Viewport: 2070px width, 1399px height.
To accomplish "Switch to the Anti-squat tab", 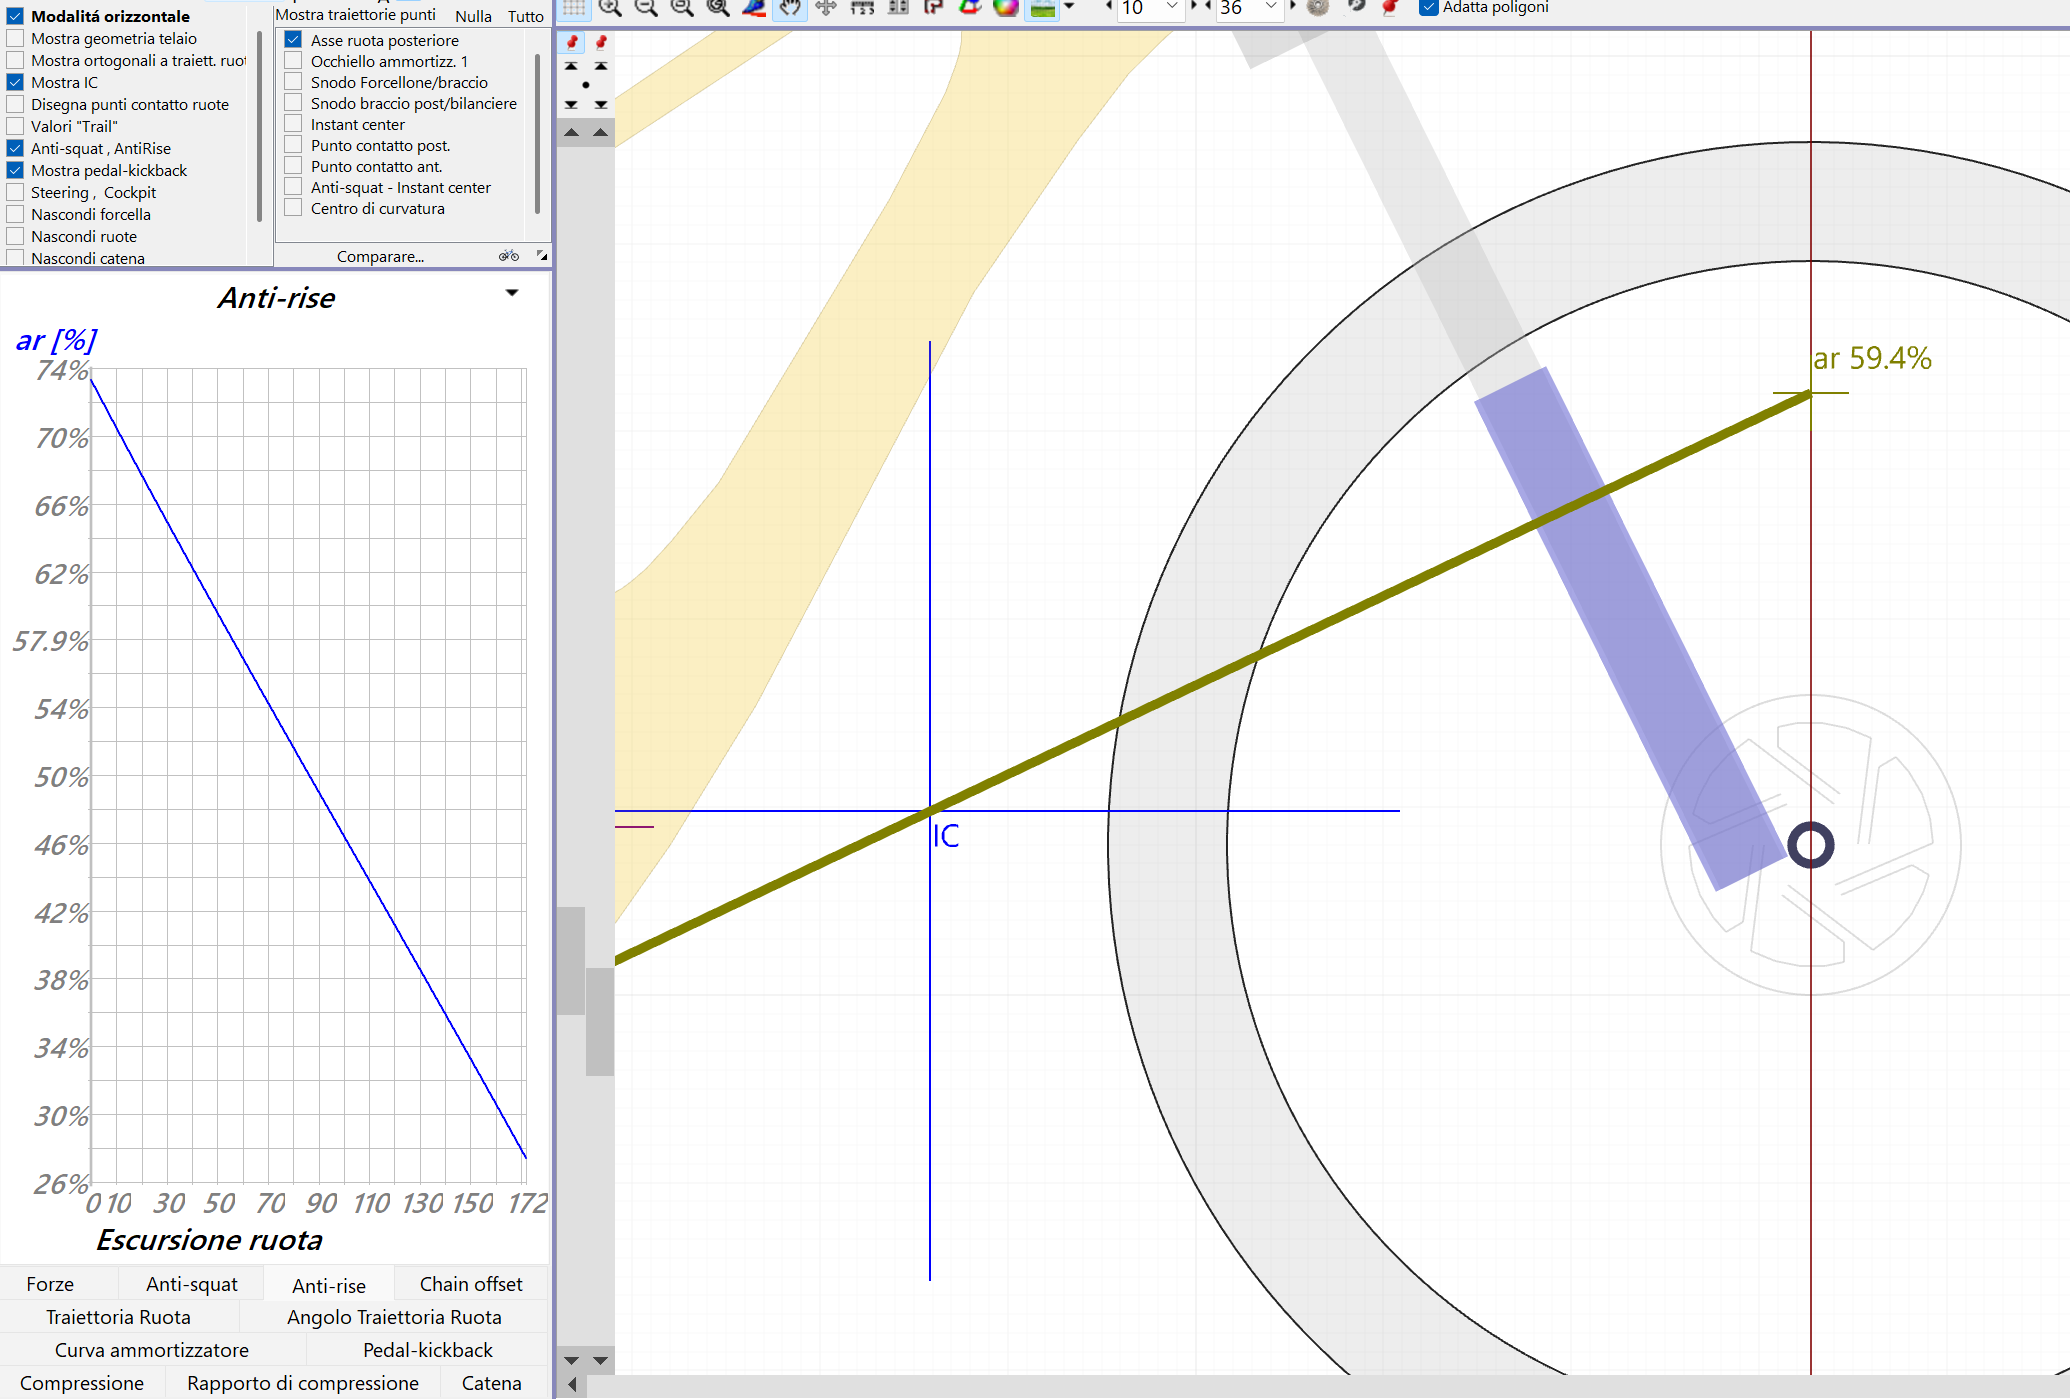I will [x=191, y=1284].
